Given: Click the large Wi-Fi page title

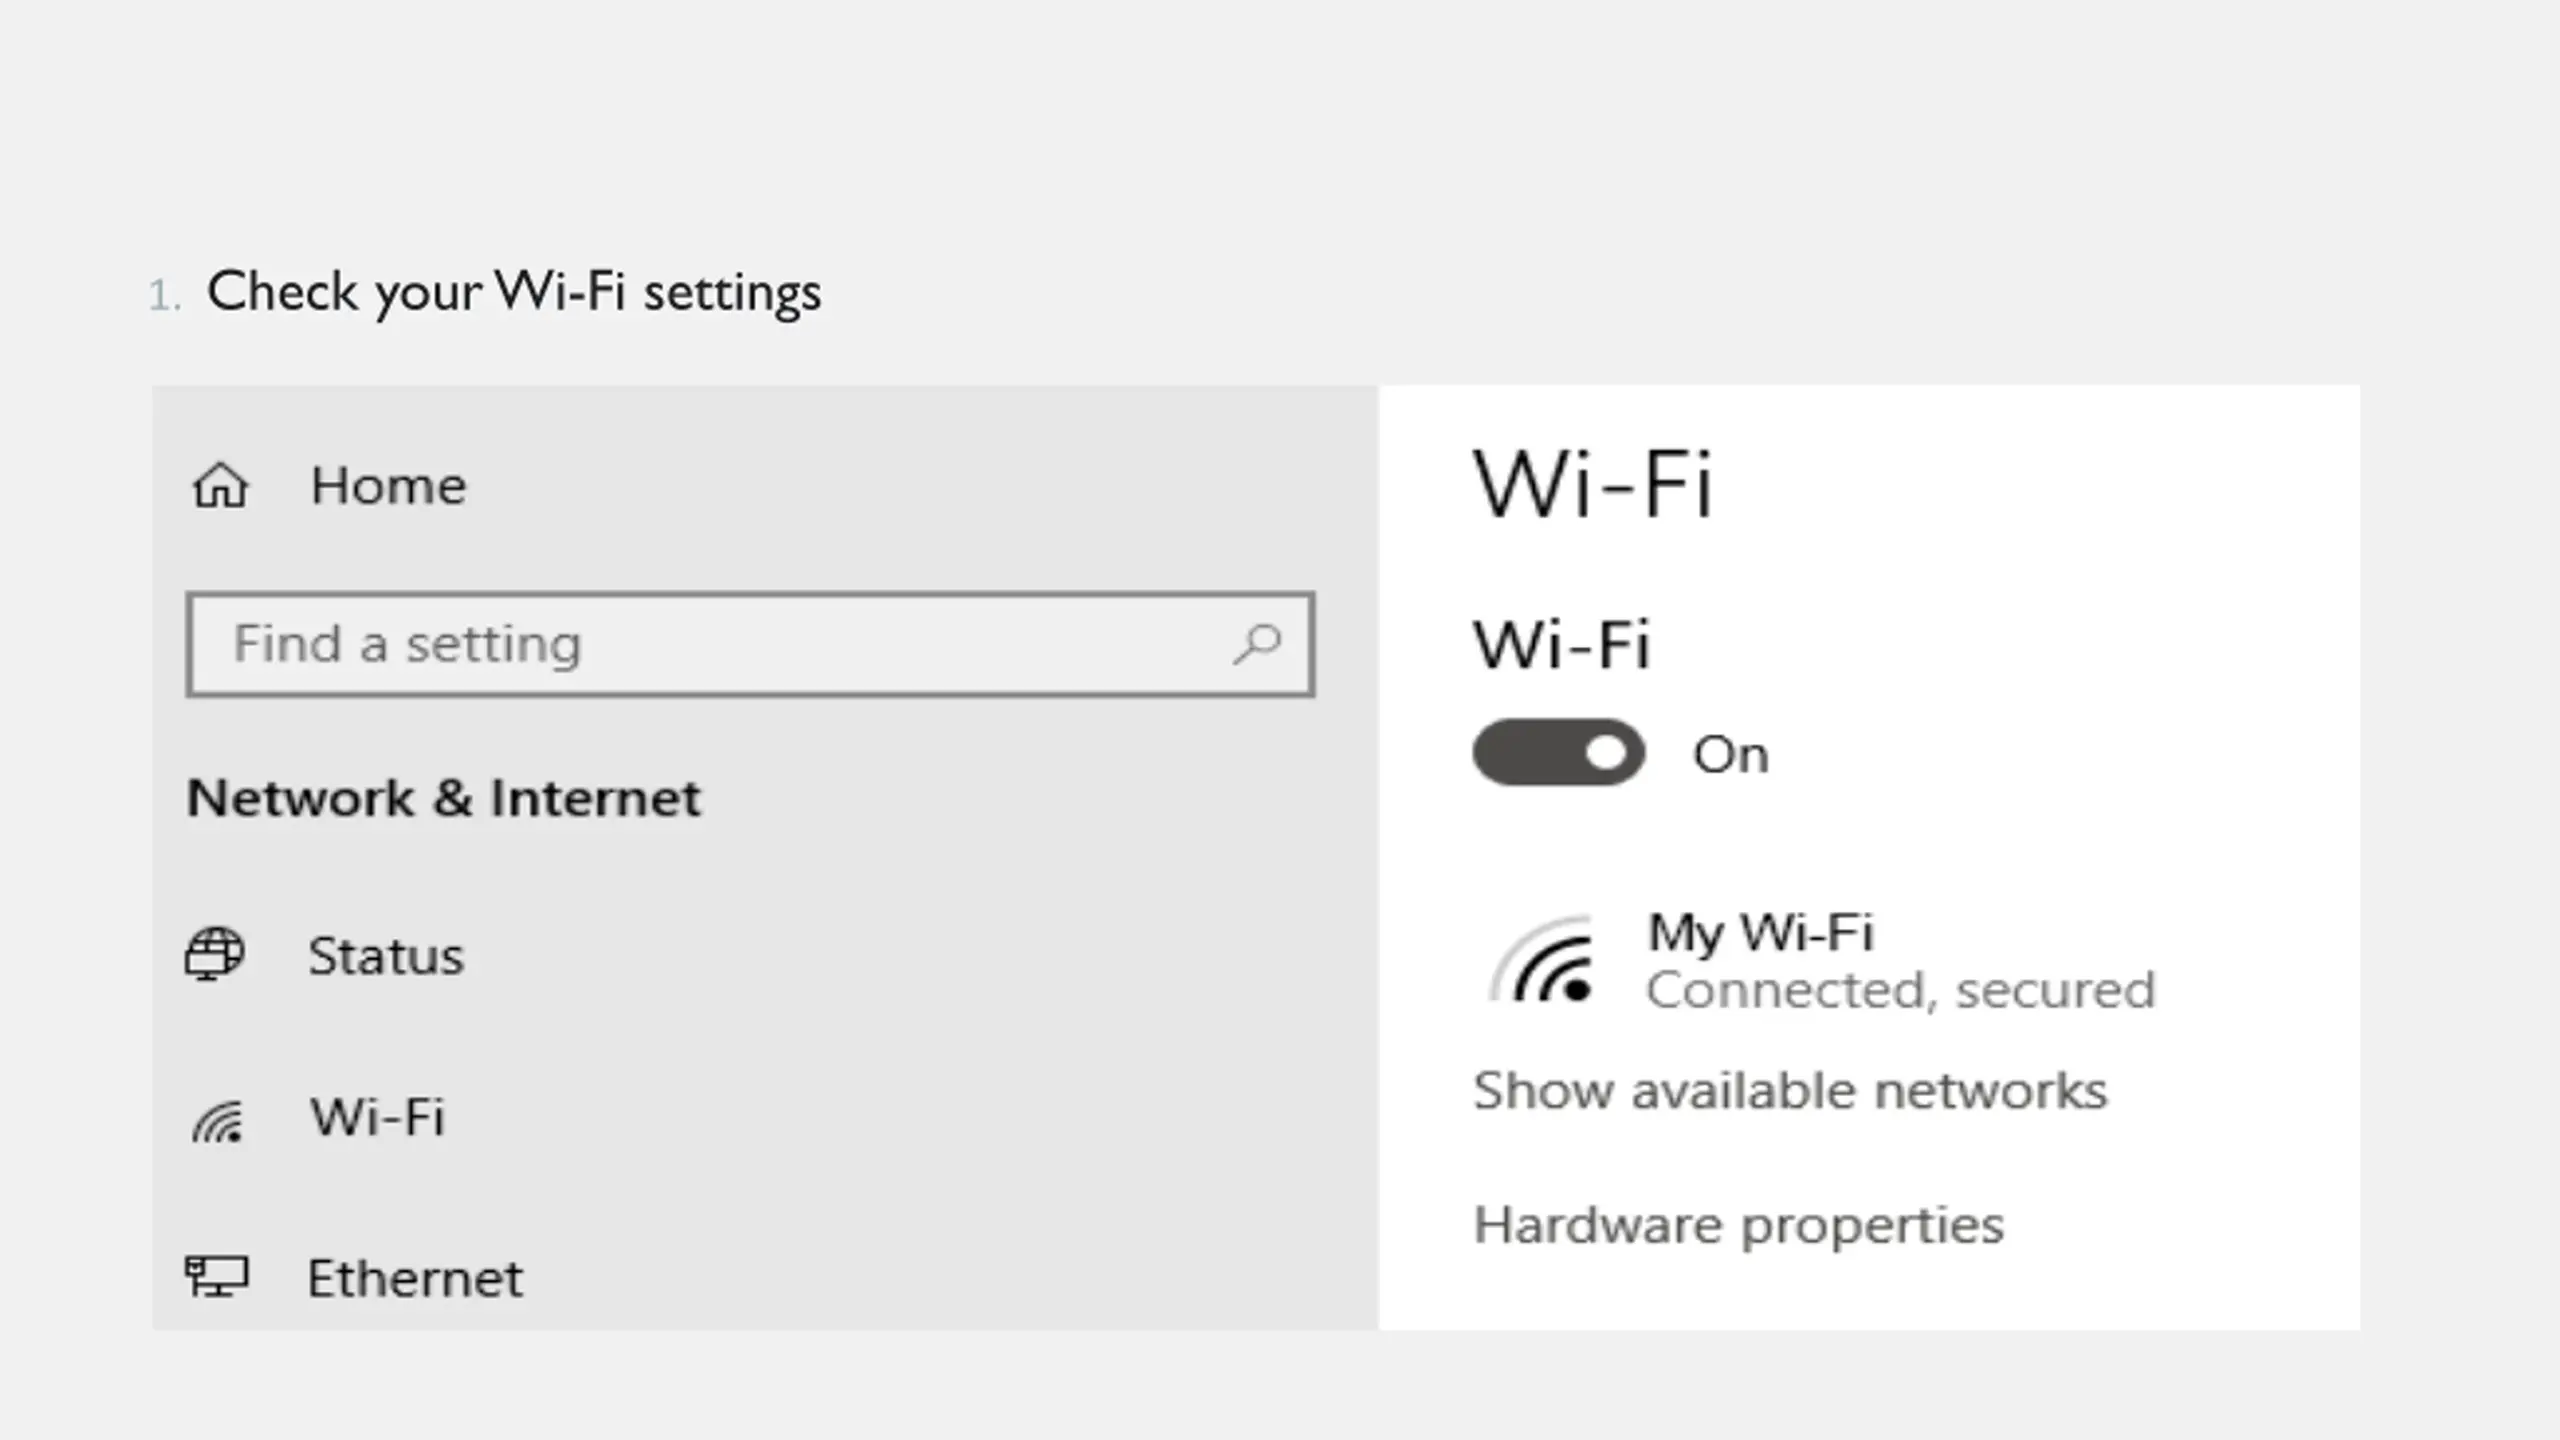Looking at the screenshot, I should 1593,485.
